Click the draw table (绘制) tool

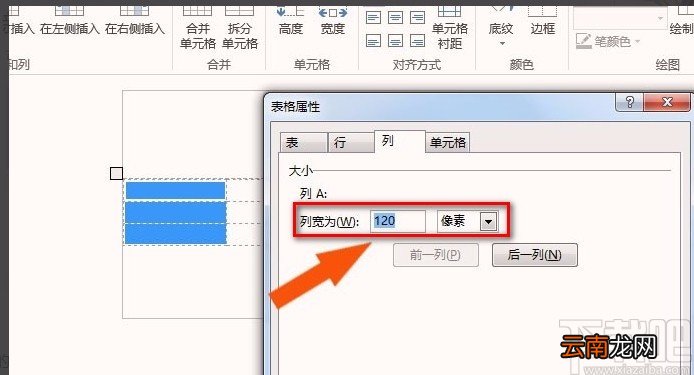682,21
